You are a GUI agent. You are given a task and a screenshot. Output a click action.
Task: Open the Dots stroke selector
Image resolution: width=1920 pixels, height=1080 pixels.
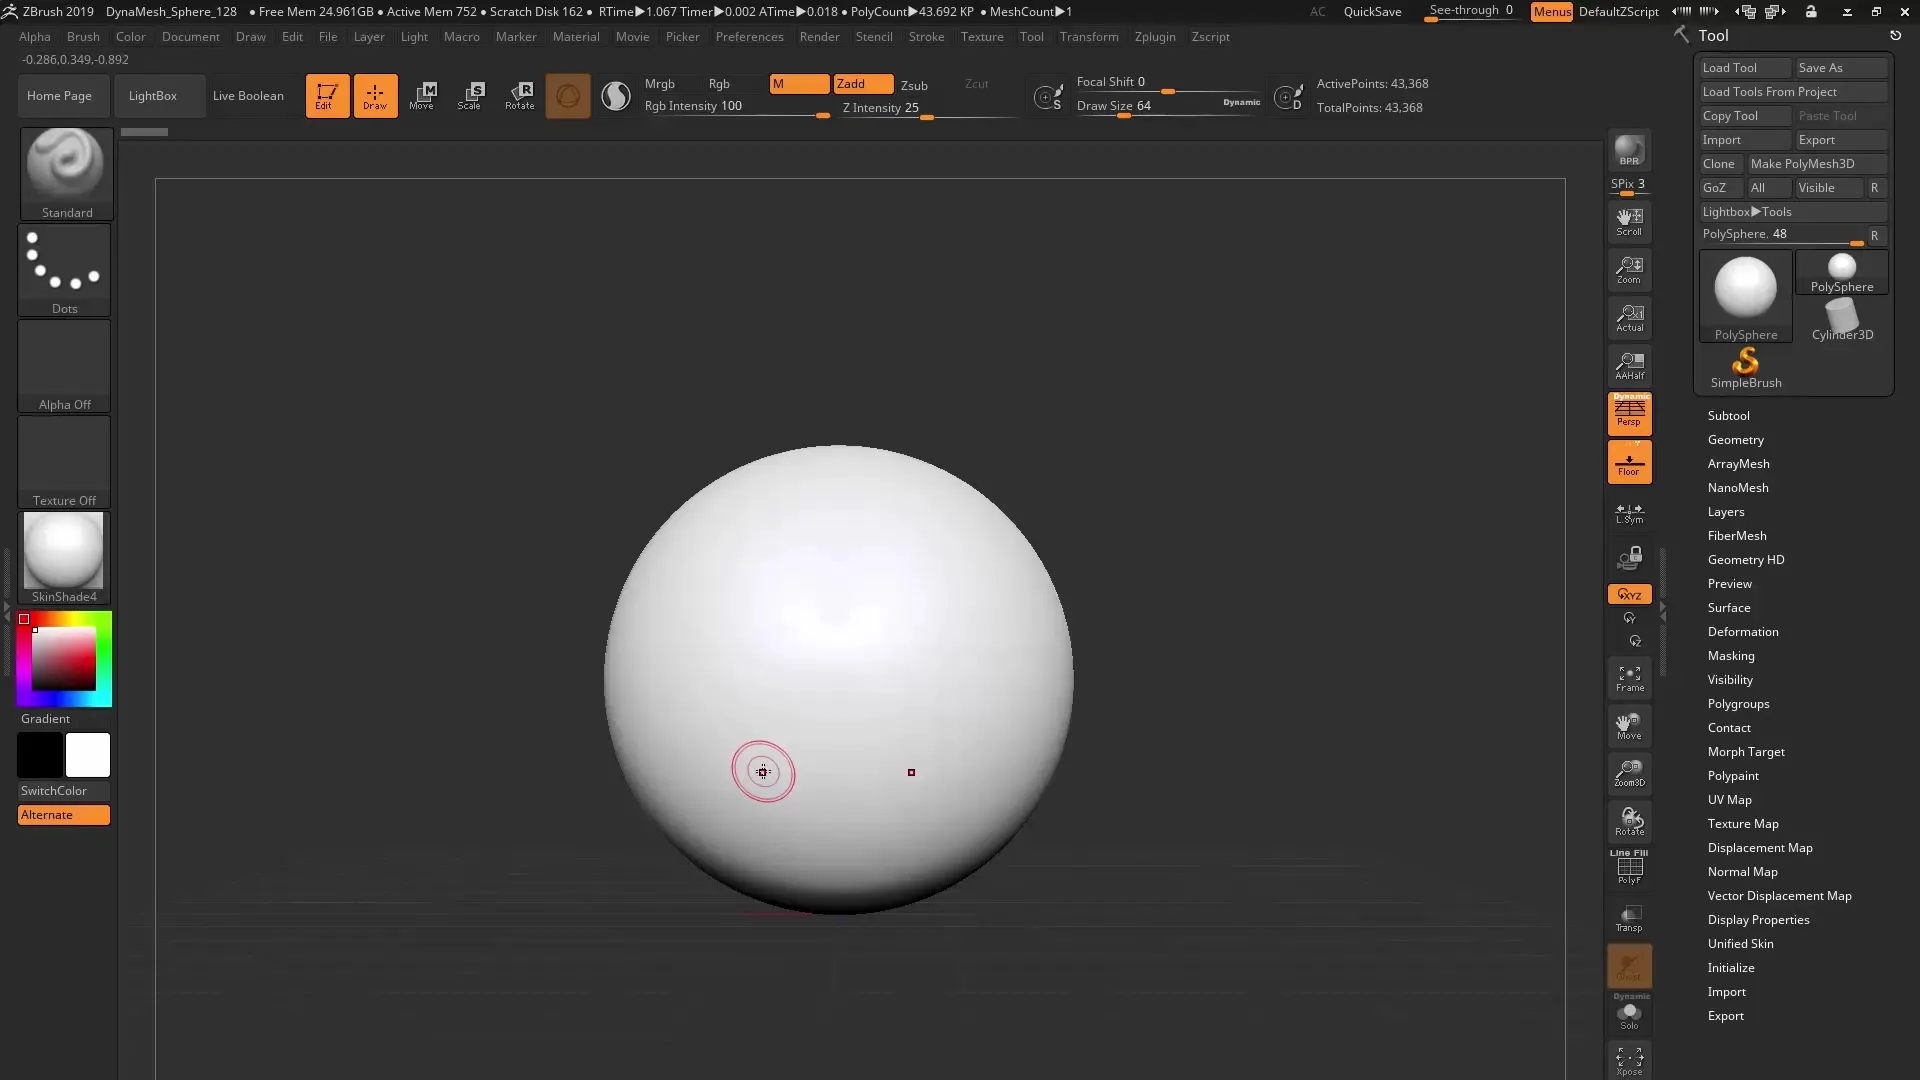tap(65, 269)
